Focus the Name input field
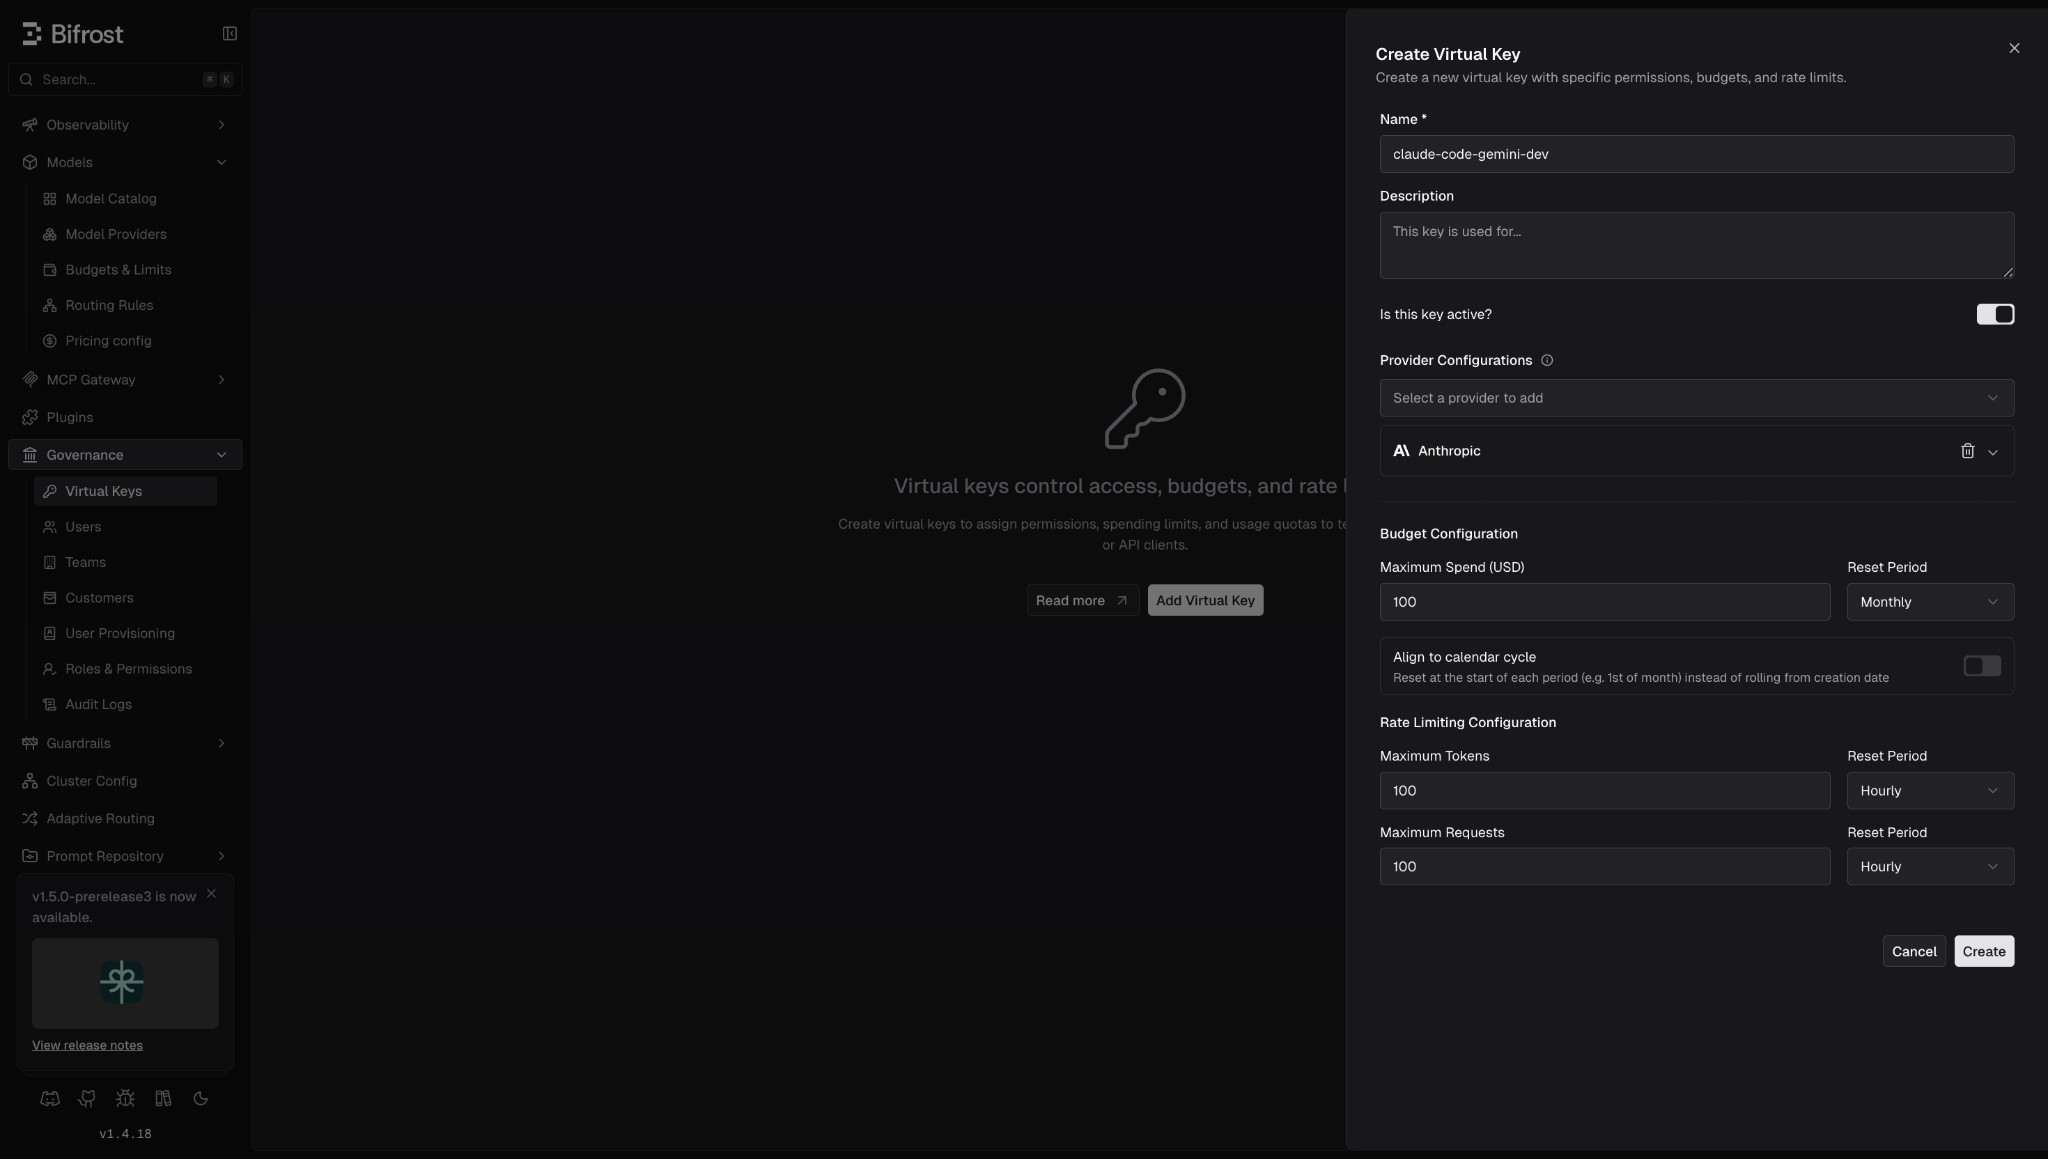2048x1159 pixels. [1696, 154]
